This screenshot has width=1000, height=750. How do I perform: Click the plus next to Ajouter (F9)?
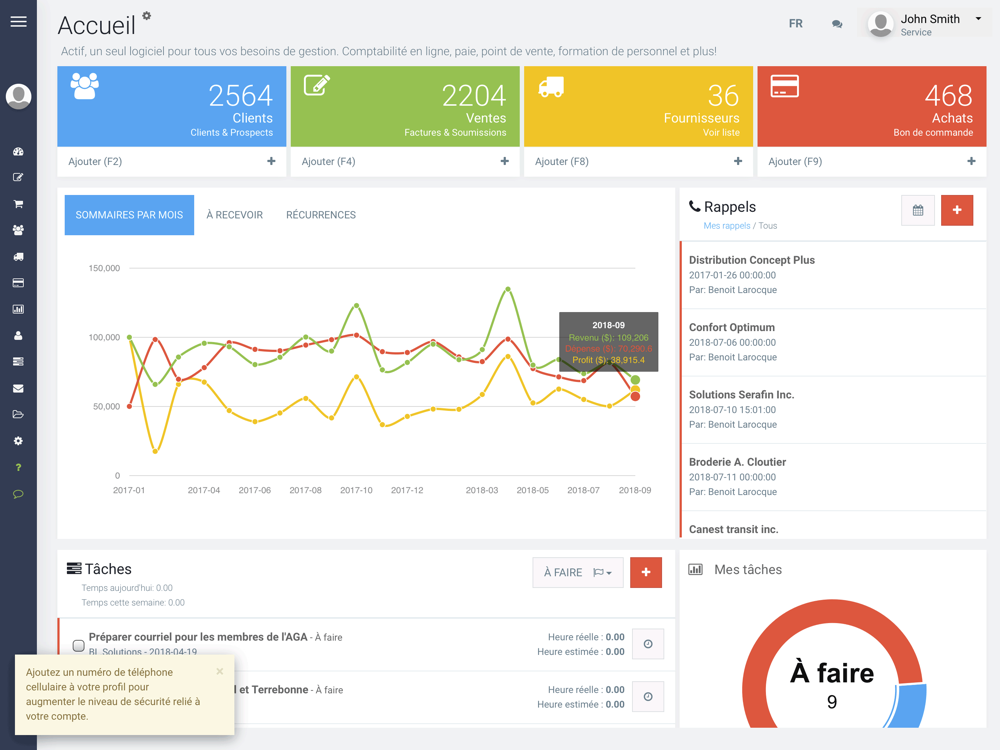click(971, 161)
